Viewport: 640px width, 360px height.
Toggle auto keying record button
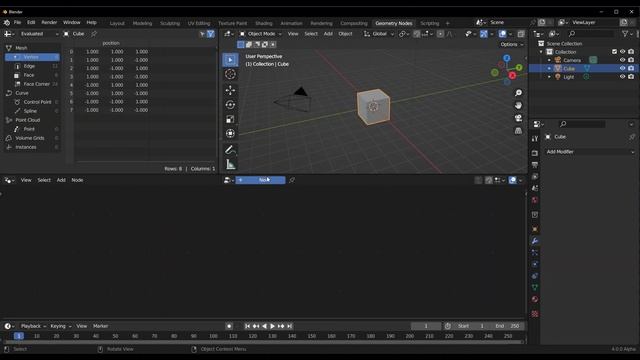coord(229,326)
